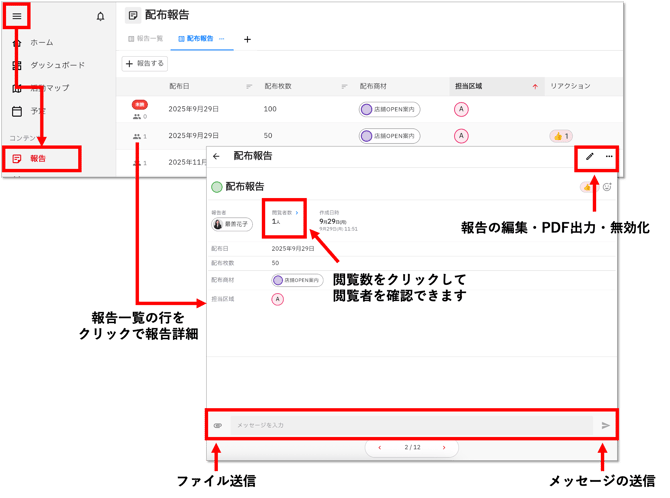The width and height of the screenshot is (670, 498).
Task: Open the filter menu on 配布日 column
Action: coord(248,86)
